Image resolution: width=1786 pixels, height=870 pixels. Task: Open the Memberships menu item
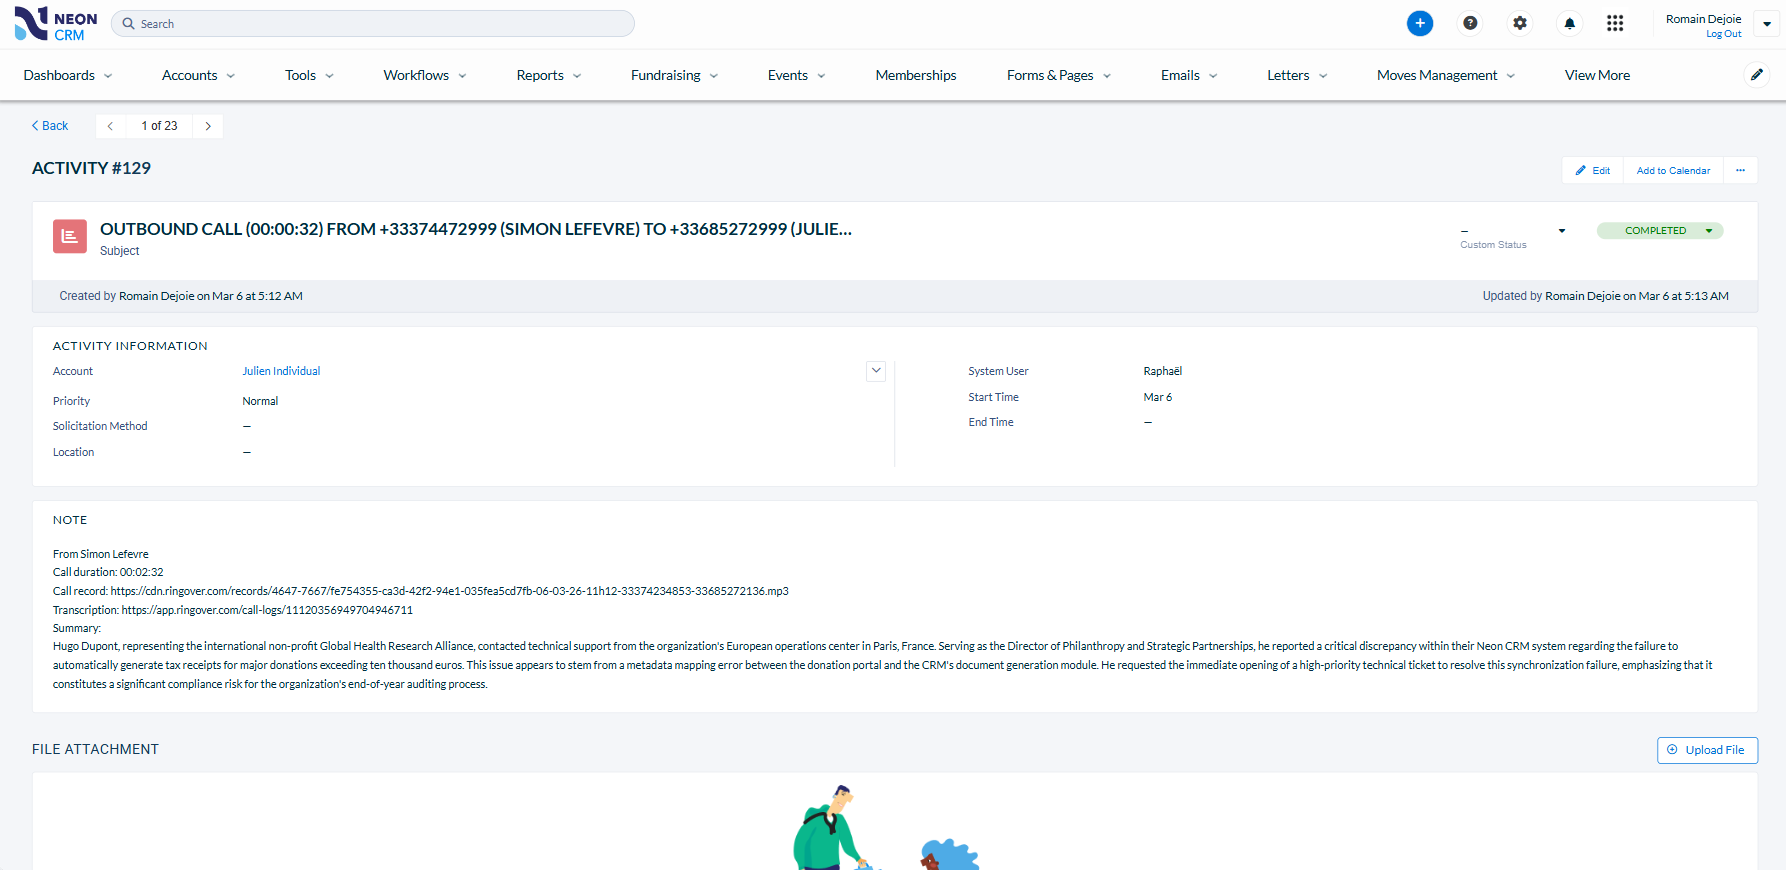click(915, 75)
